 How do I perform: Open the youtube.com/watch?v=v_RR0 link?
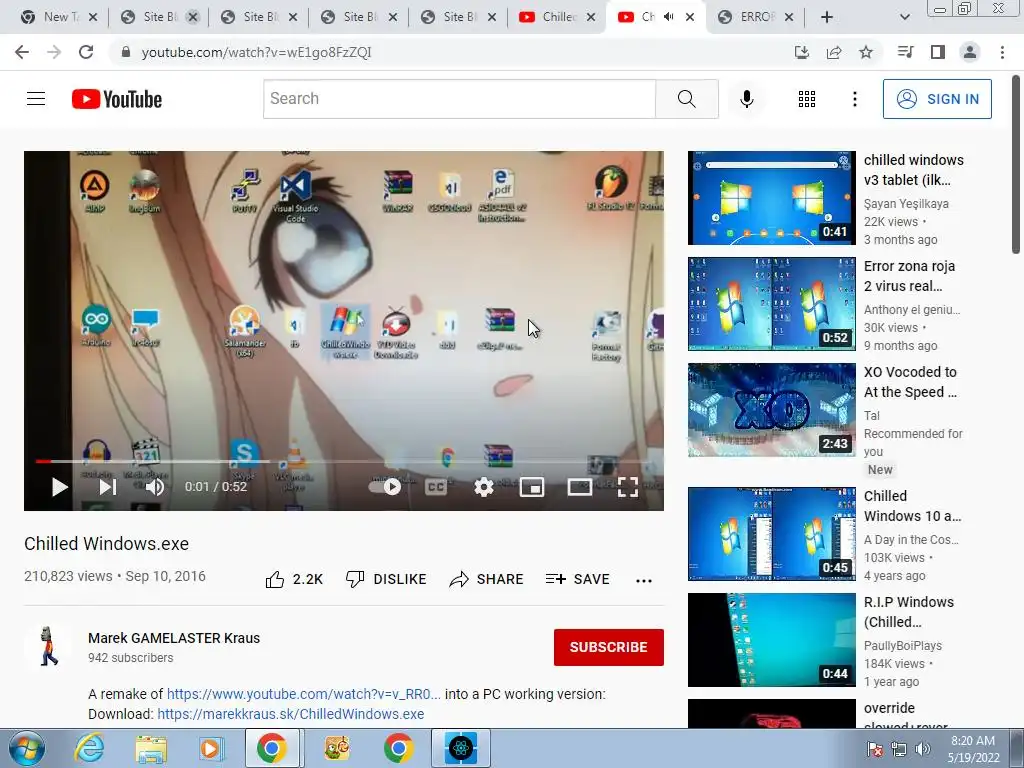click(x=304, y=694)
